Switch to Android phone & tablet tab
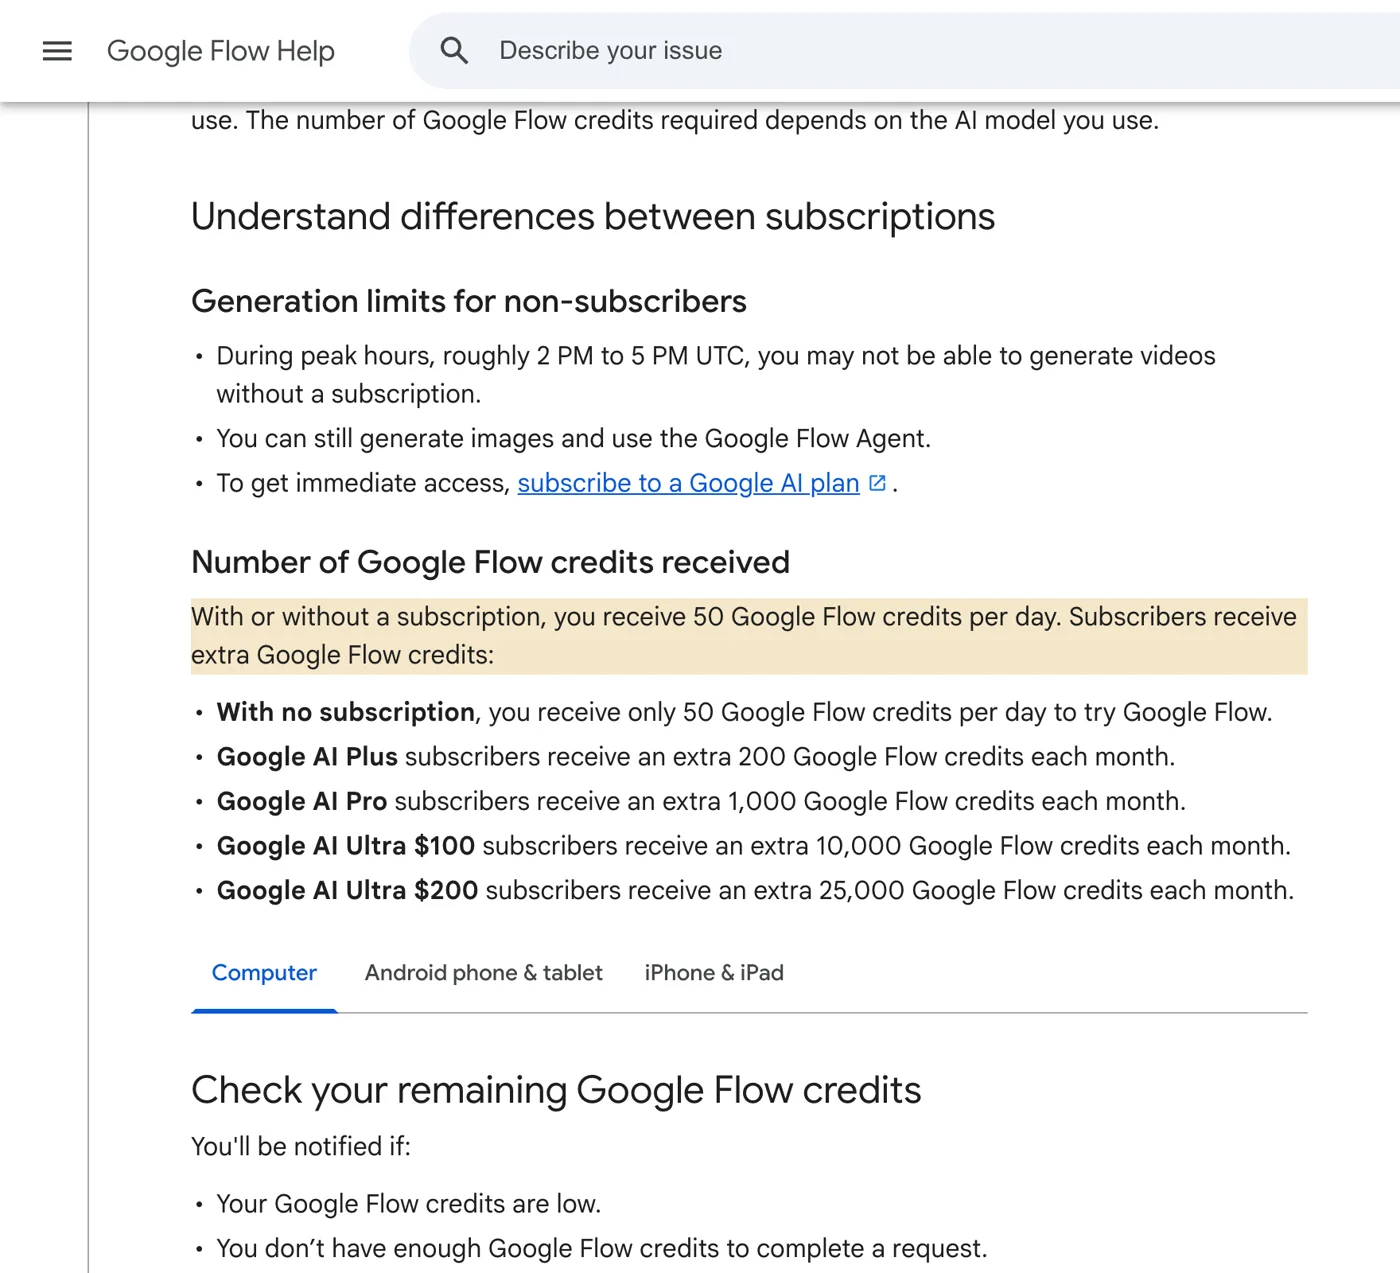The image size is (1400, 1273). 483,973
